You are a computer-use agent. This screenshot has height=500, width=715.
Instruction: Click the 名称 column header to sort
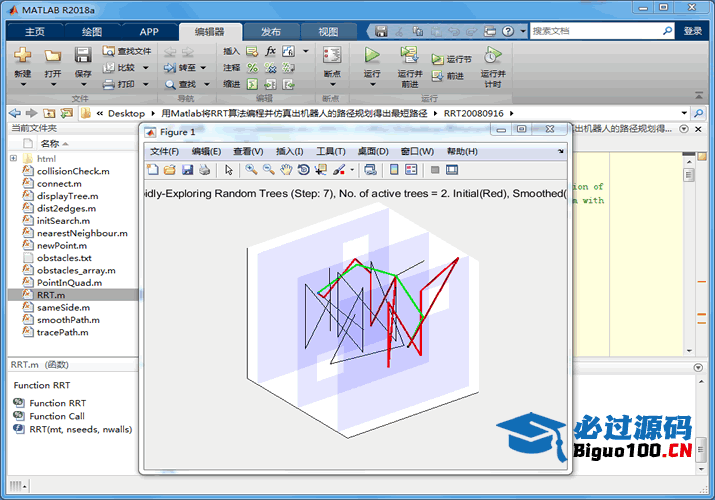click(50, 144)
